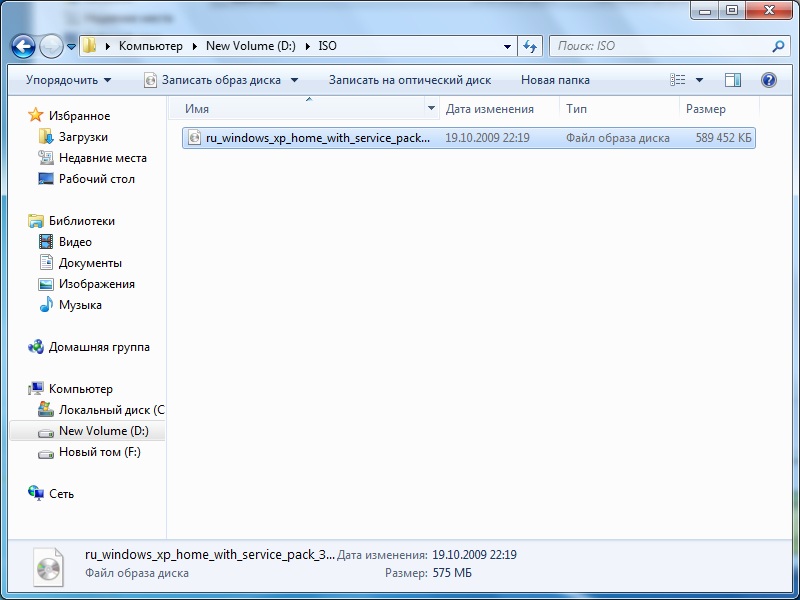This screenshot has width=800, height=600.
Task: Click the Домашняя группа spheres icon
Action: (36, 347)
